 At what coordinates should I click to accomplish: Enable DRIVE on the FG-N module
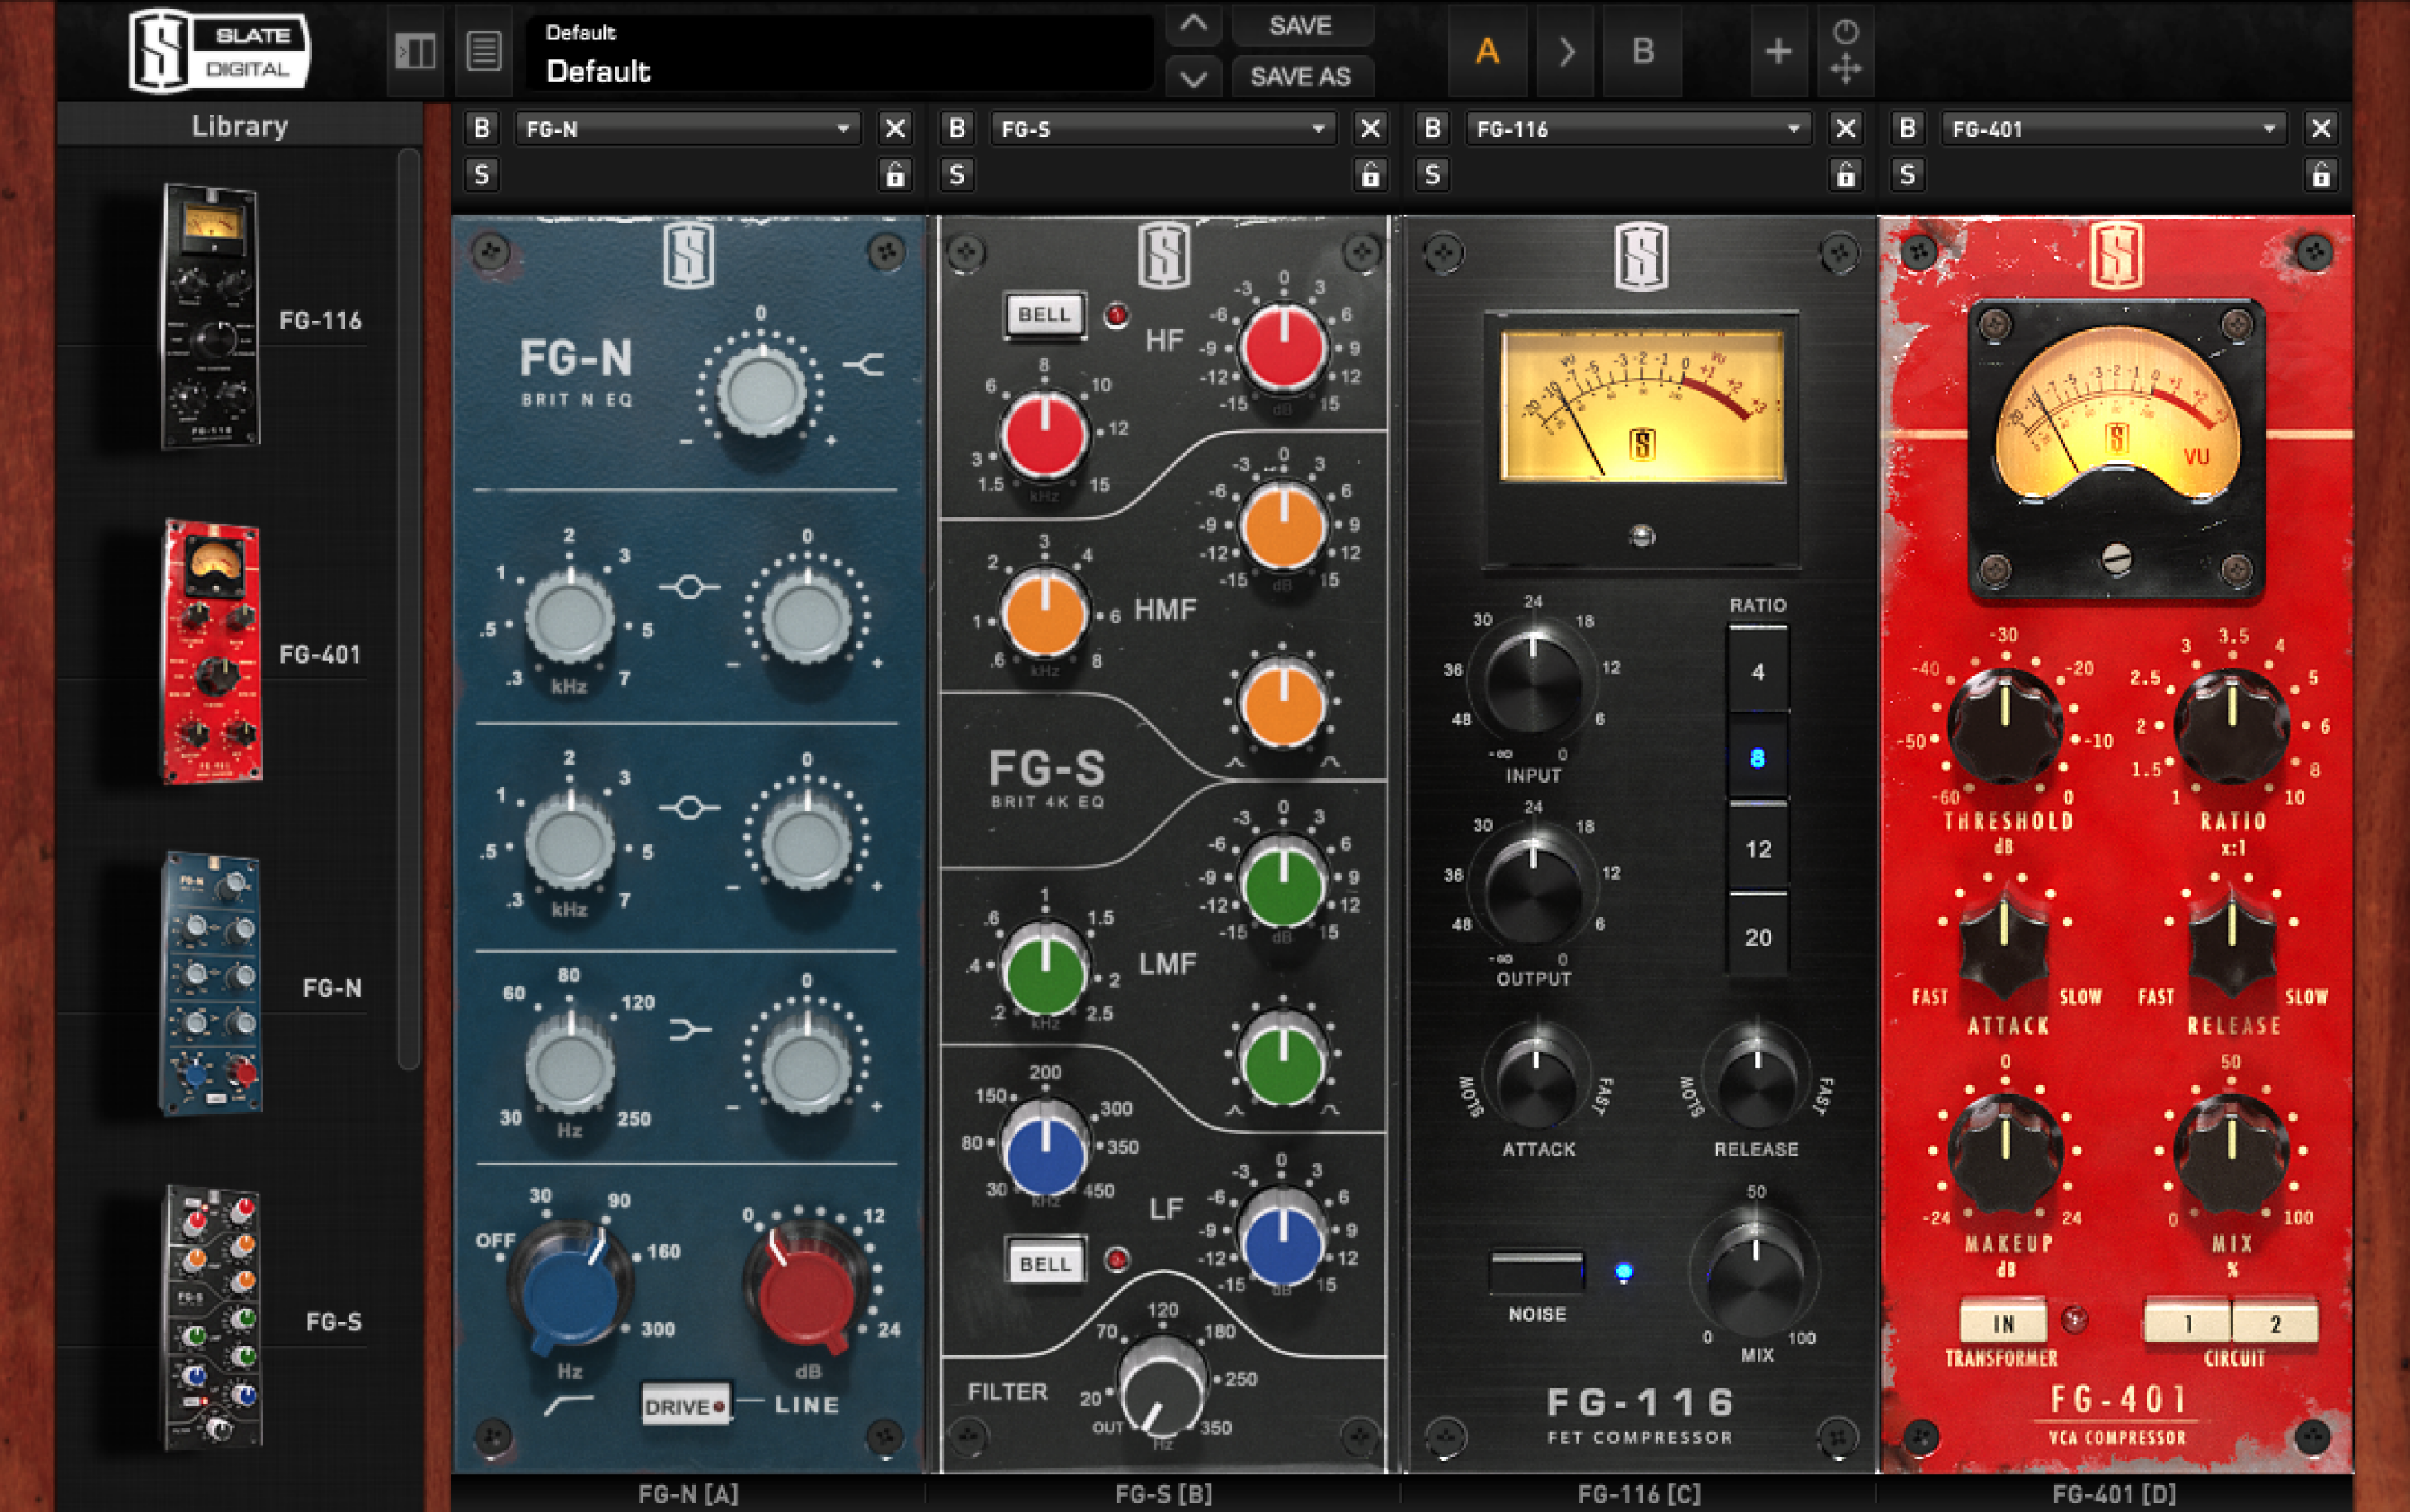685,1404
